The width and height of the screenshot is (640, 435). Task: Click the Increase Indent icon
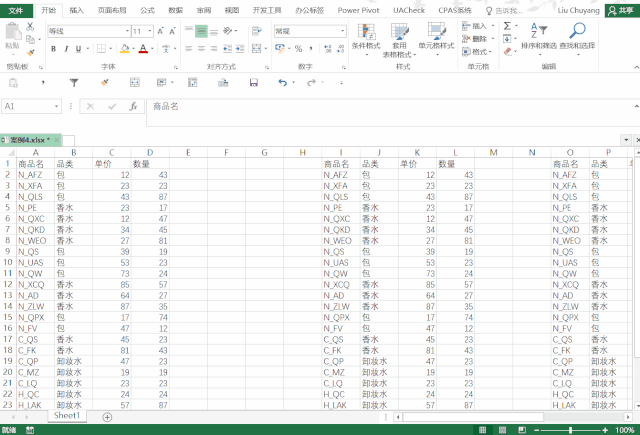pos(240,49)
